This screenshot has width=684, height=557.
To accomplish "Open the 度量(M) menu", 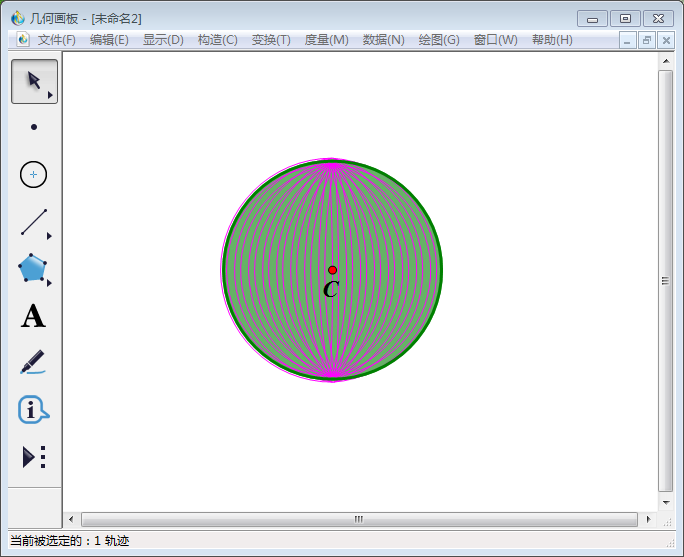I will tap(326, 40).
